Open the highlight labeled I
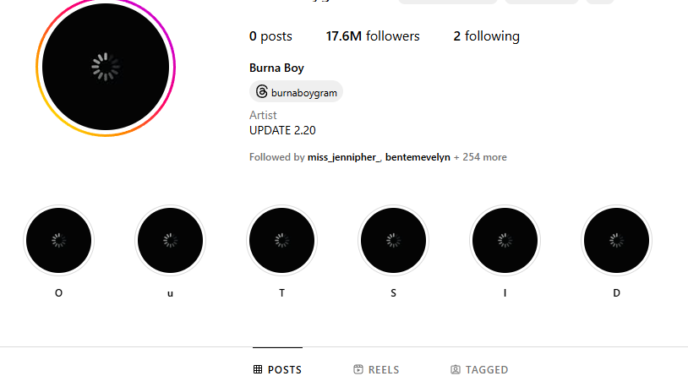Viewport: 688px width, 387px height. point(505,240)
